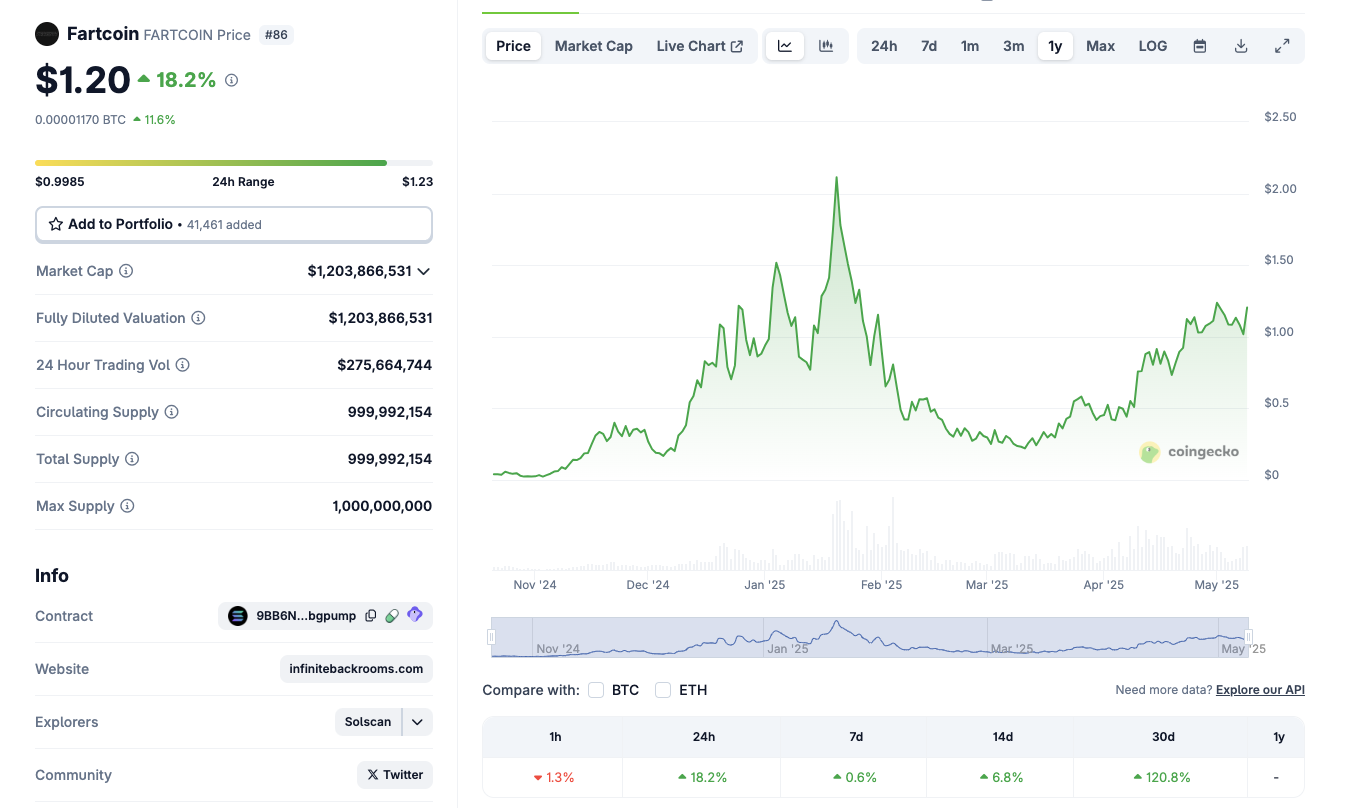This screenshot has height=808, width=1348.
Task: Select the 1m time range
Action: tap(970, 46)
